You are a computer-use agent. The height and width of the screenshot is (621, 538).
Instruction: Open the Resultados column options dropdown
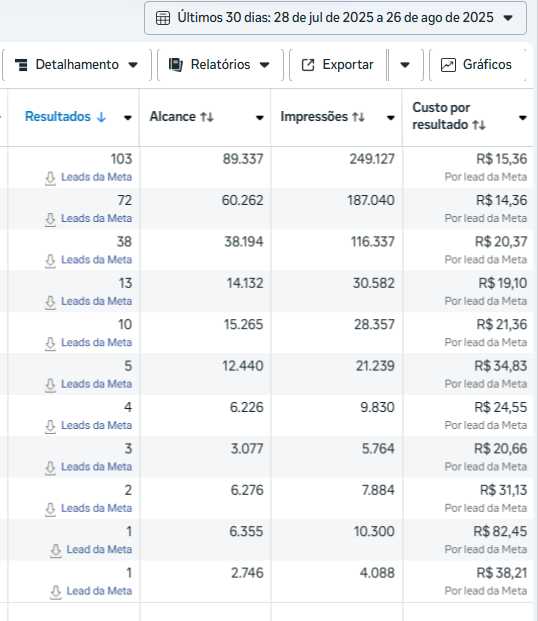(x=128, y=118)
